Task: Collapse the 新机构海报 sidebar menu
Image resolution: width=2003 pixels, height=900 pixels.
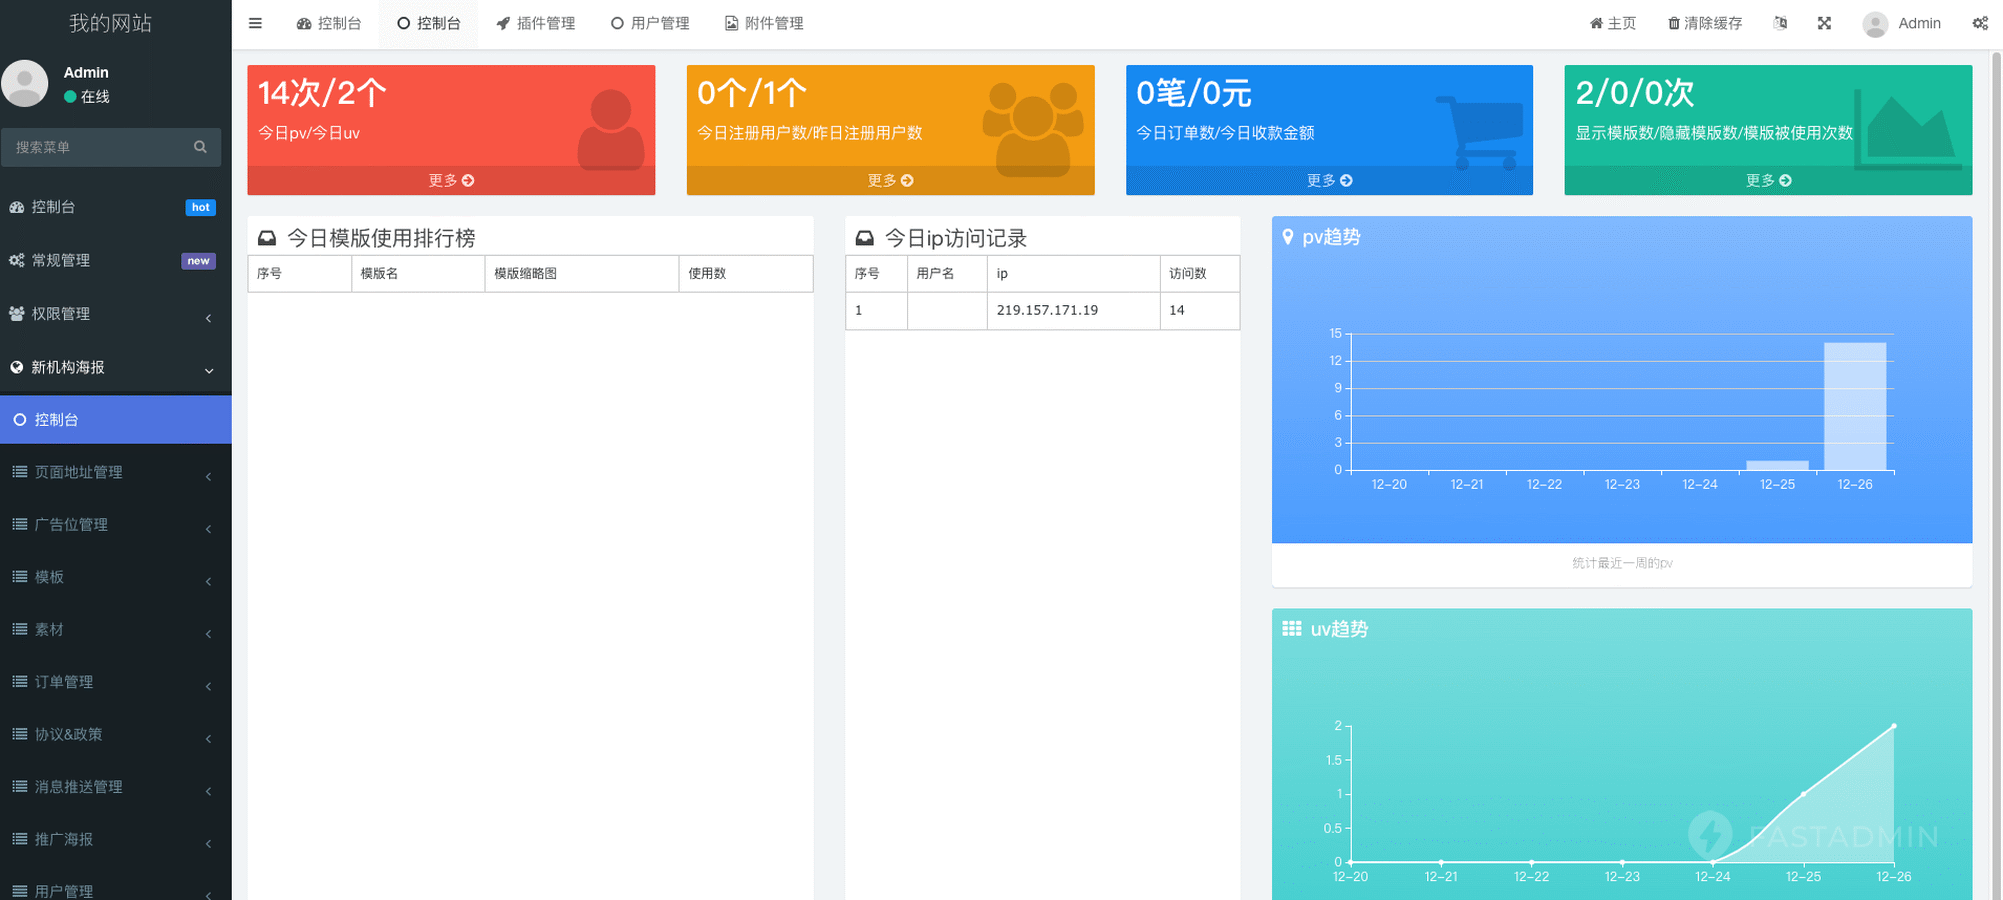Action: pos(115,367)
